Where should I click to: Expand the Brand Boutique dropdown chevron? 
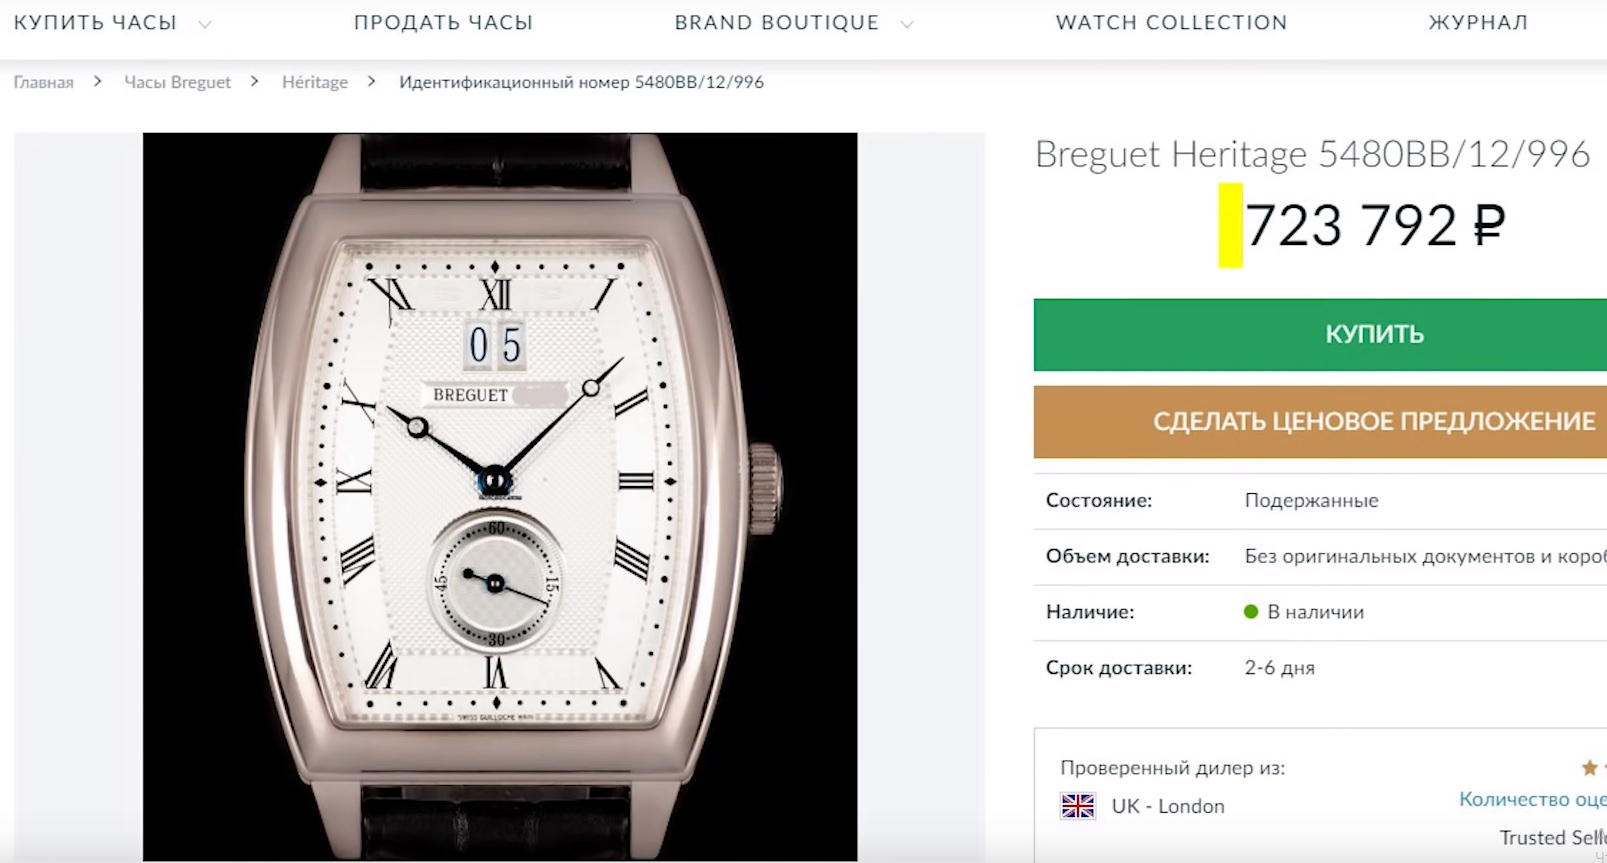tap(907, 23)
